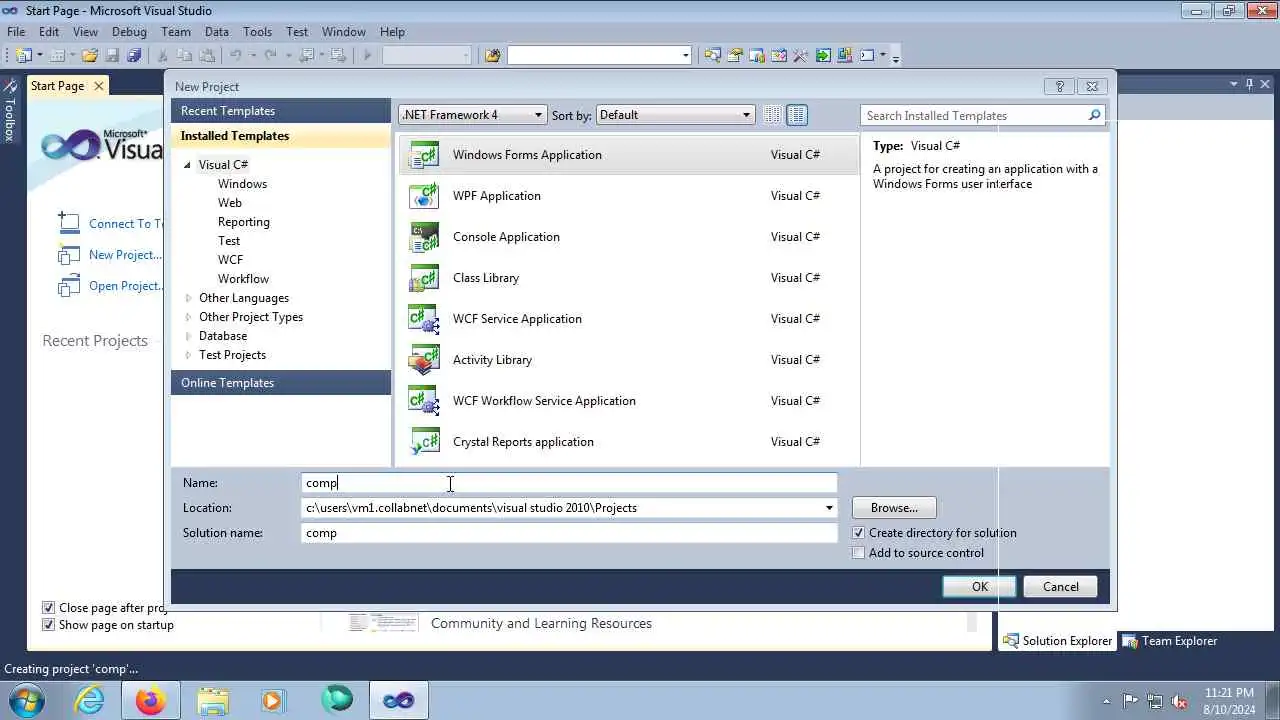1280x720 pixels.
Task: Open the Tools menu
Action: point(257,32)
